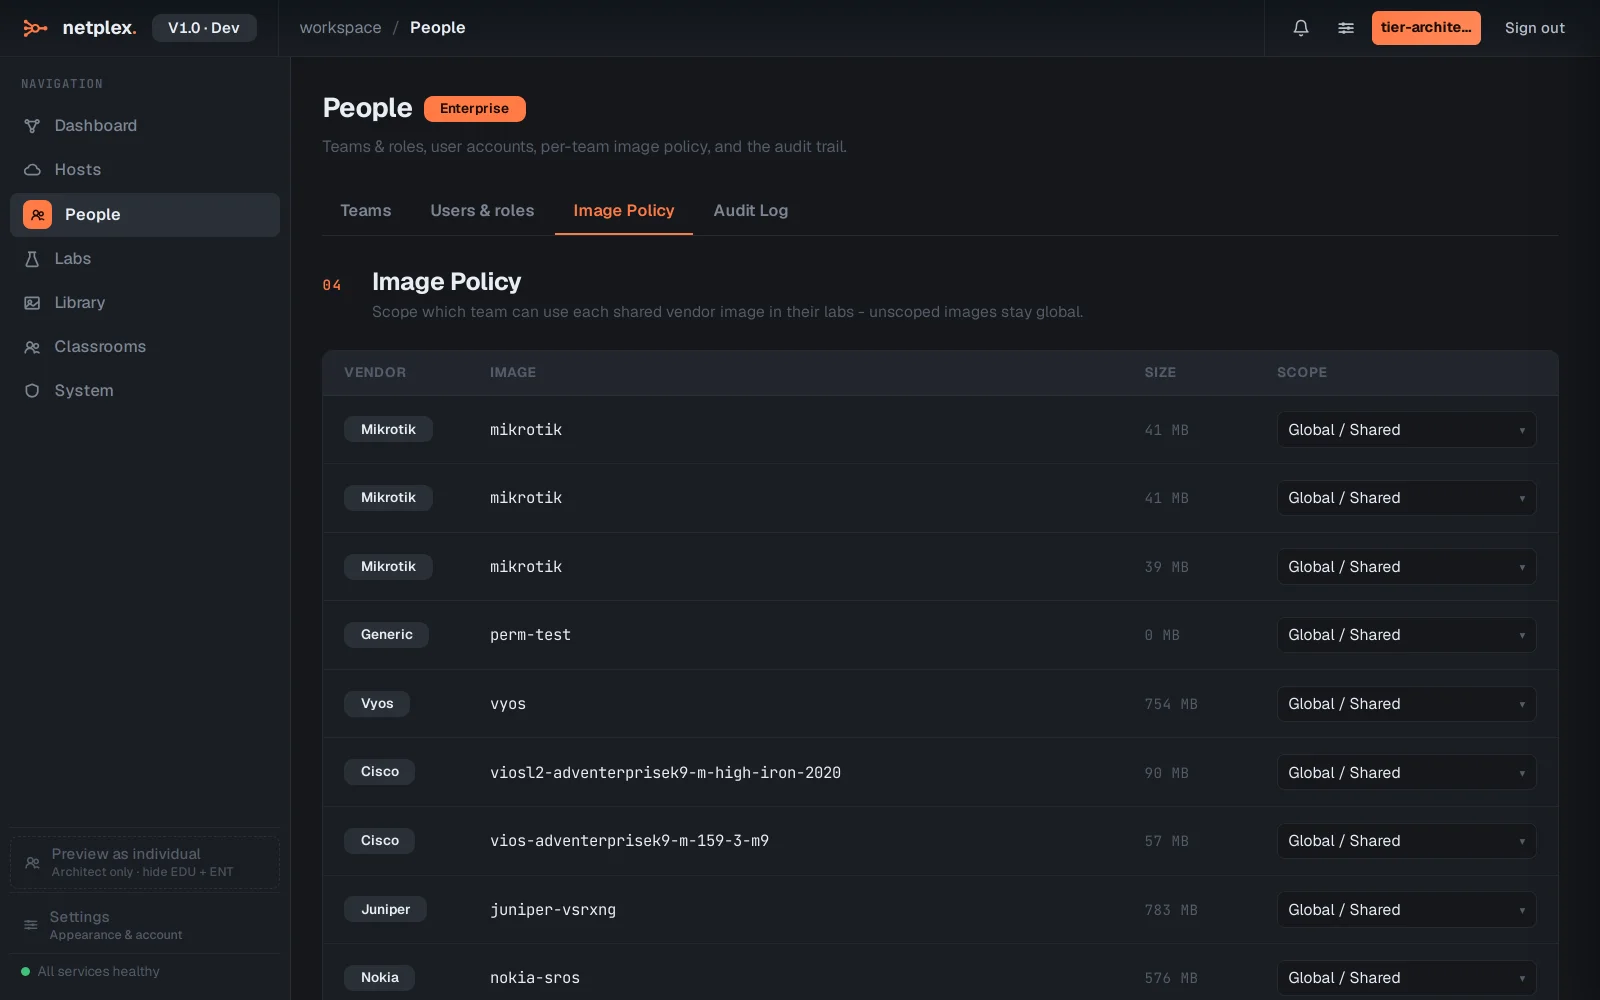Switch to the Teams tab

(366, 211)
